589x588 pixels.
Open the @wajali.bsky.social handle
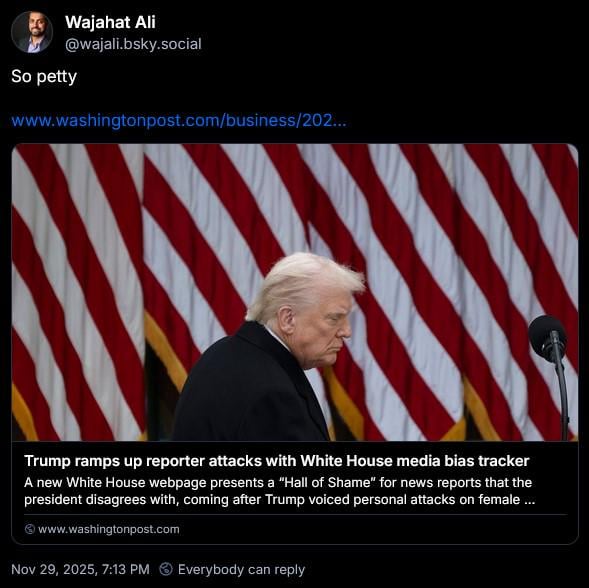[x=133, y=44]
